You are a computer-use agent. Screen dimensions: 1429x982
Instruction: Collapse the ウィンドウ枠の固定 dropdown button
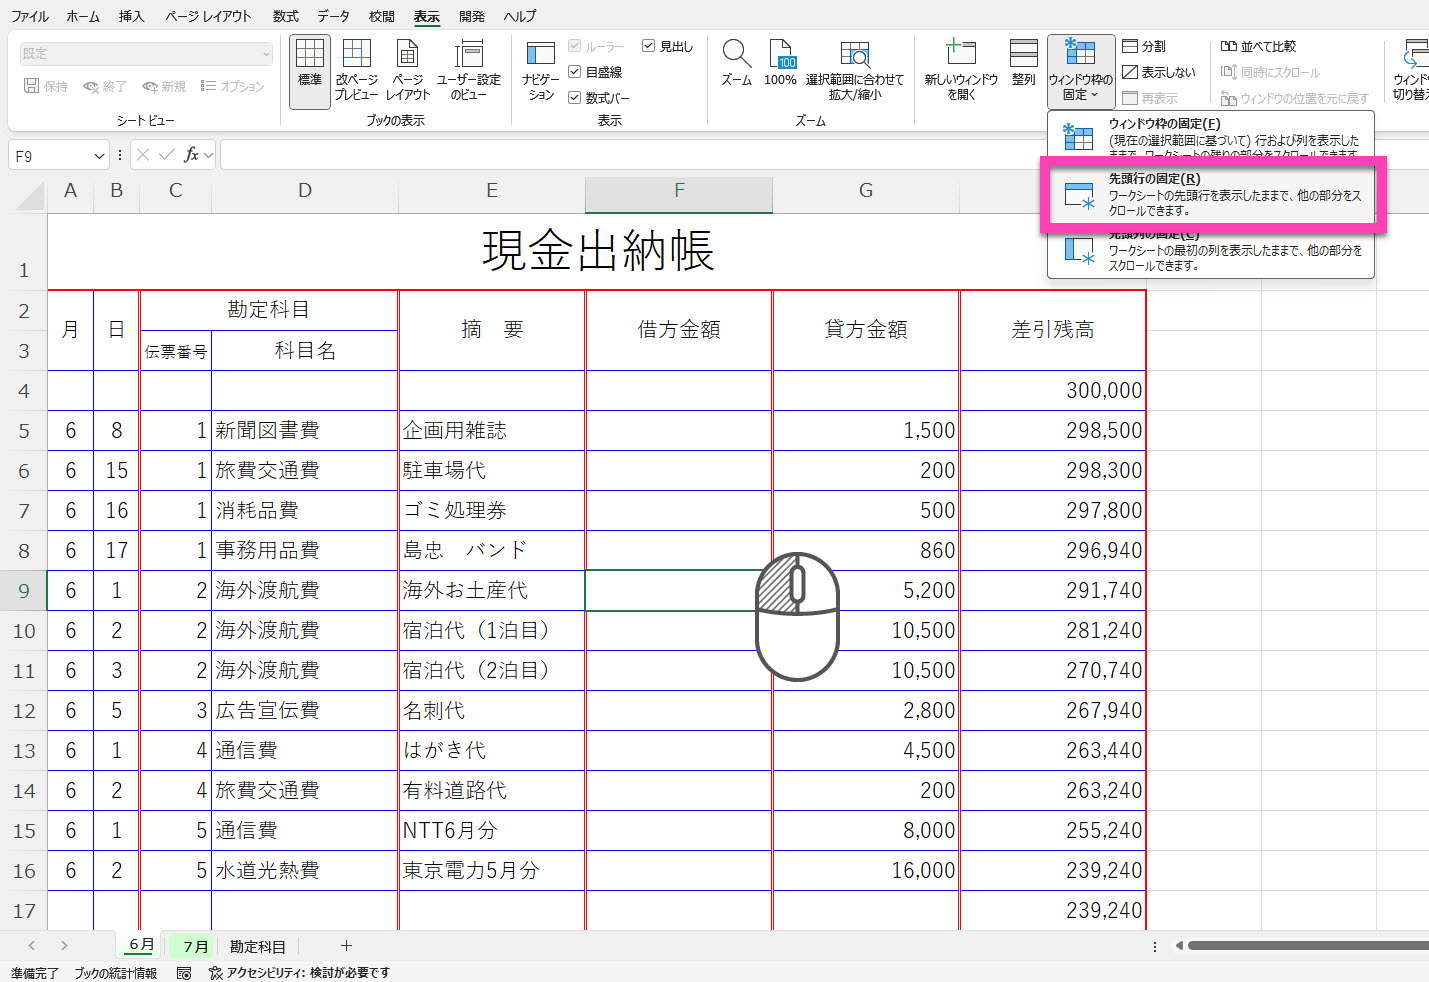point(1080,71)
